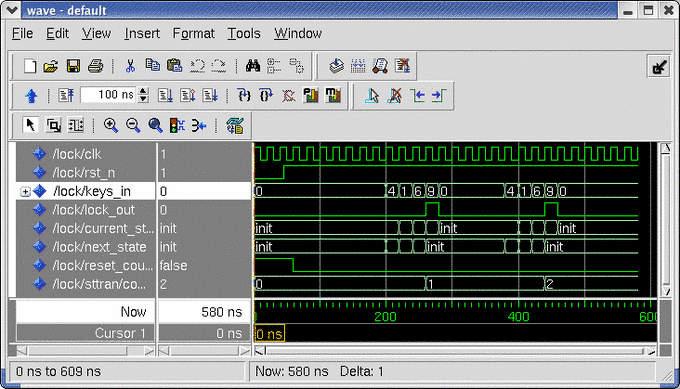Screen dimensions: 680x389
Task: Click the blue Restart up-arrow icon
Action: tap(31, 95)
